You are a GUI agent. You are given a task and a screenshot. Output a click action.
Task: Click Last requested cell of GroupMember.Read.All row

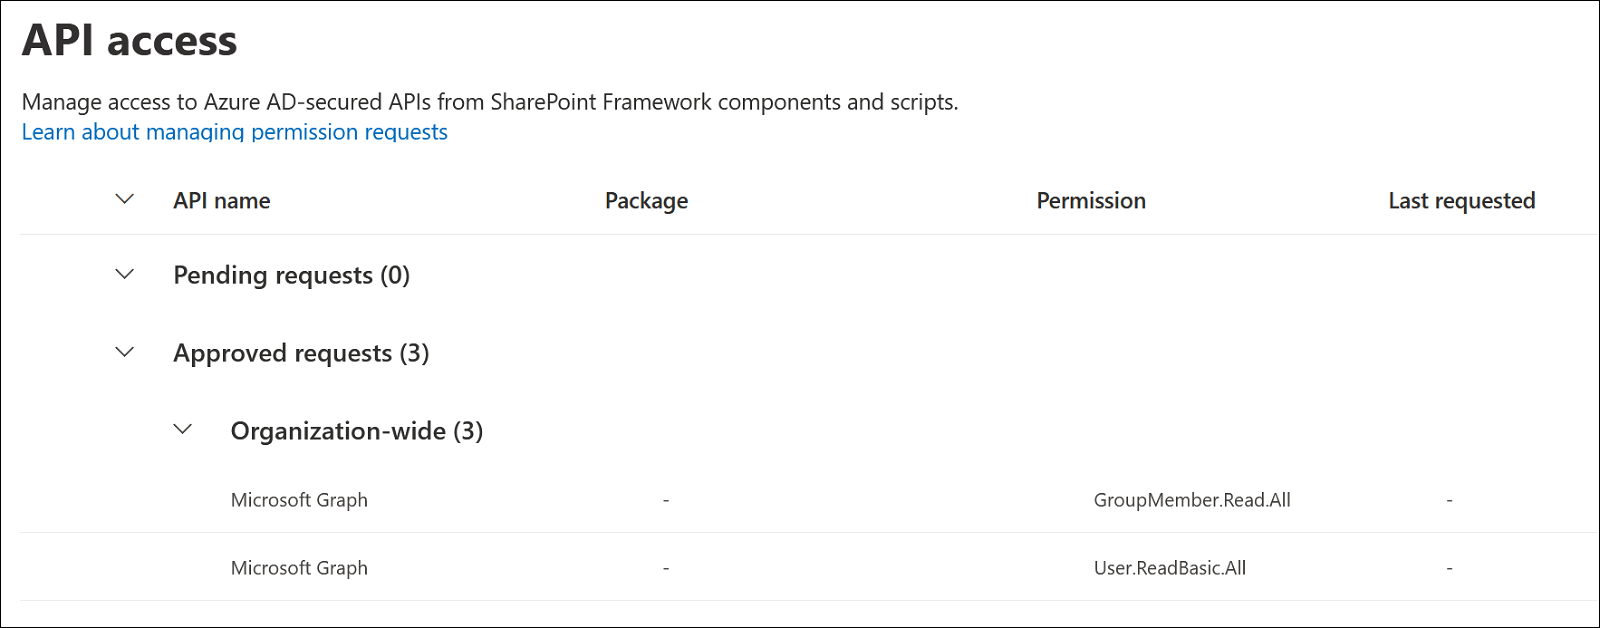point(1449,500)
